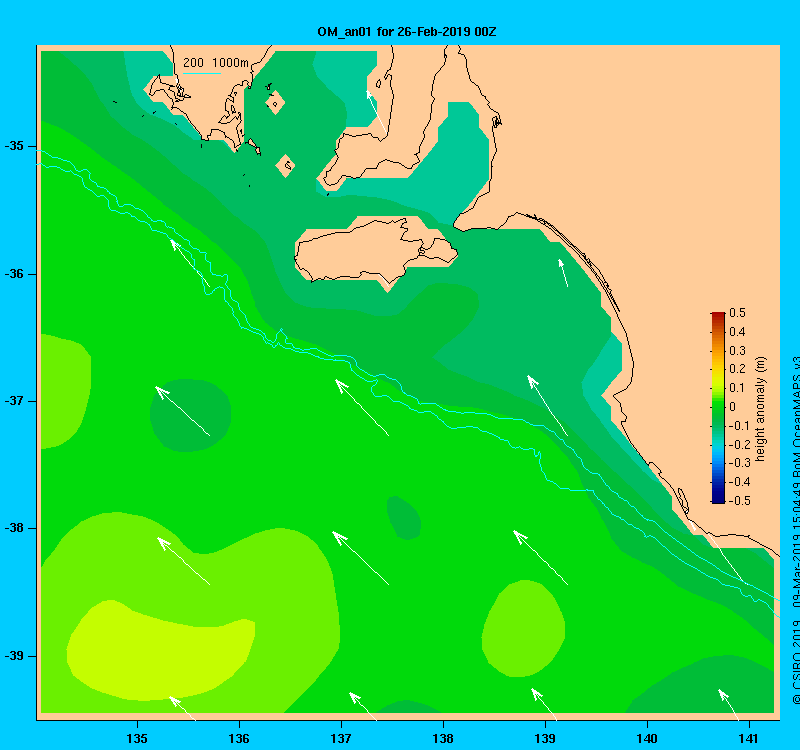Click the circular dark green eddy near 135.5, -37

[x=190, y=415]
